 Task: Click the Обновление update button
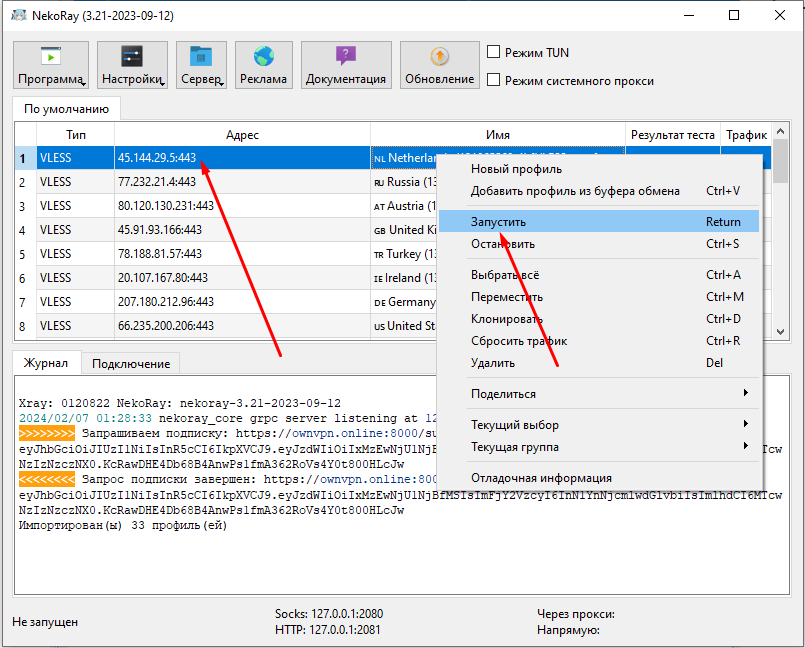coord(439,65)
